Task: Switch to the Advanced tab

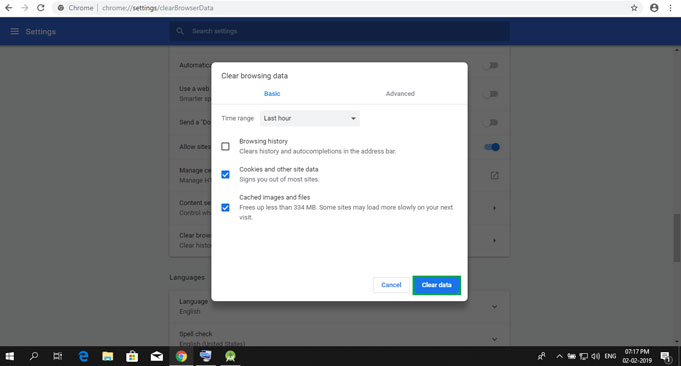Action: tap(400, 93)
